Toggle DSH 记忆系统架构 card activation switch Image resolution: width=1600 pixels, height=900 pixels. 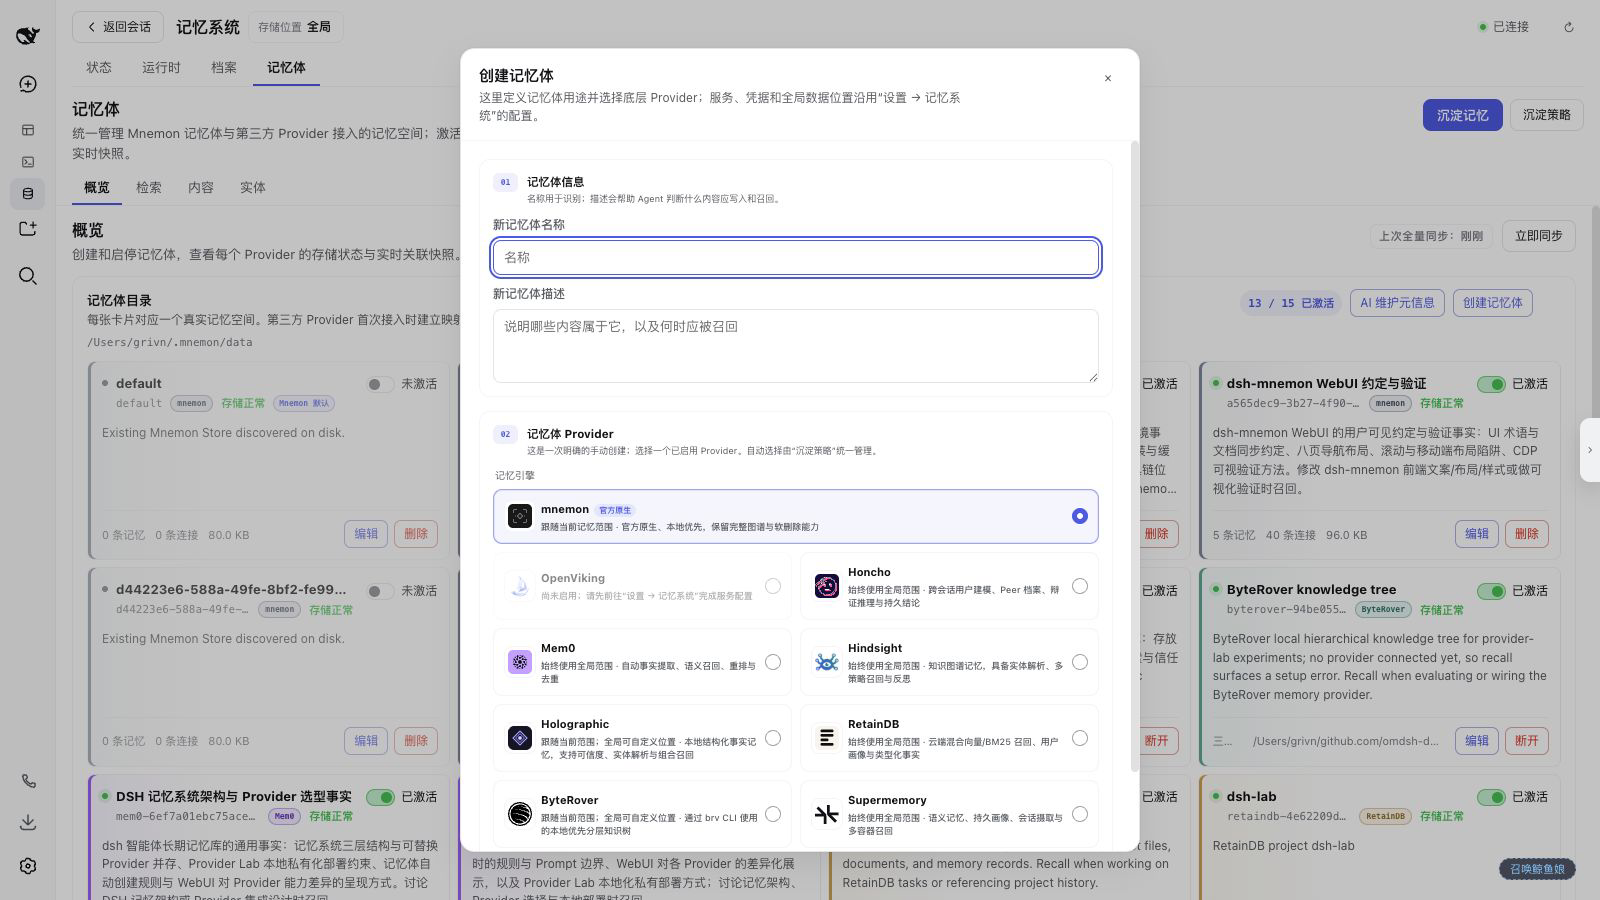380,797
